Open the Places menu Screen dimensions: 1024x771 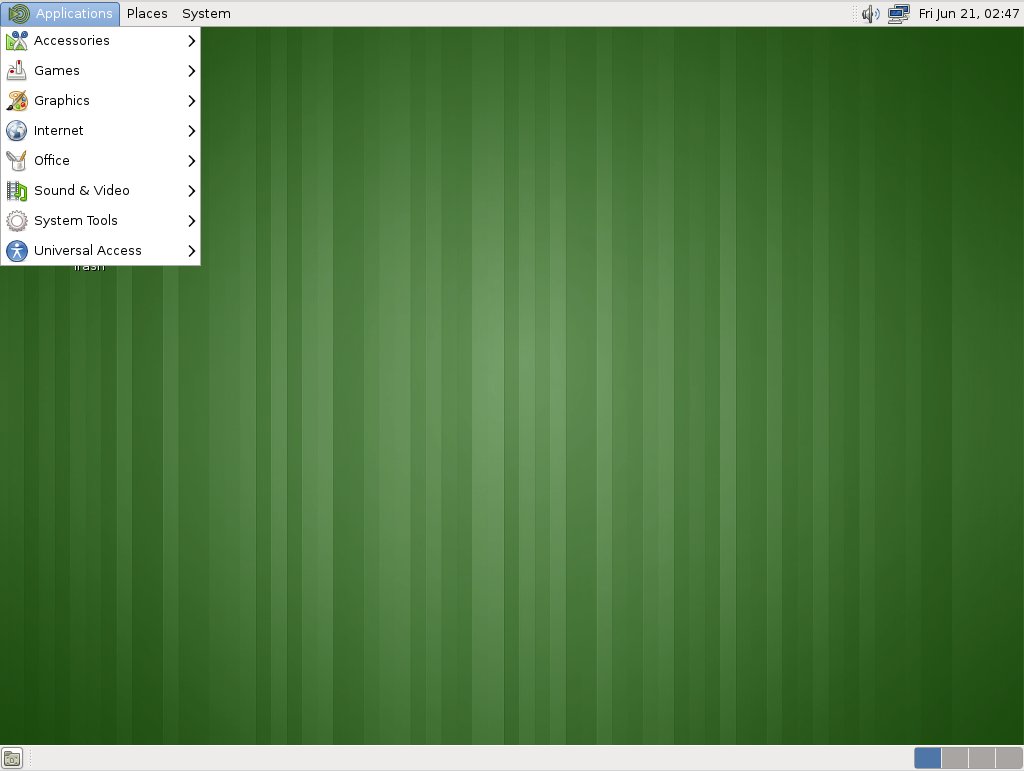[x=147, y=14]
